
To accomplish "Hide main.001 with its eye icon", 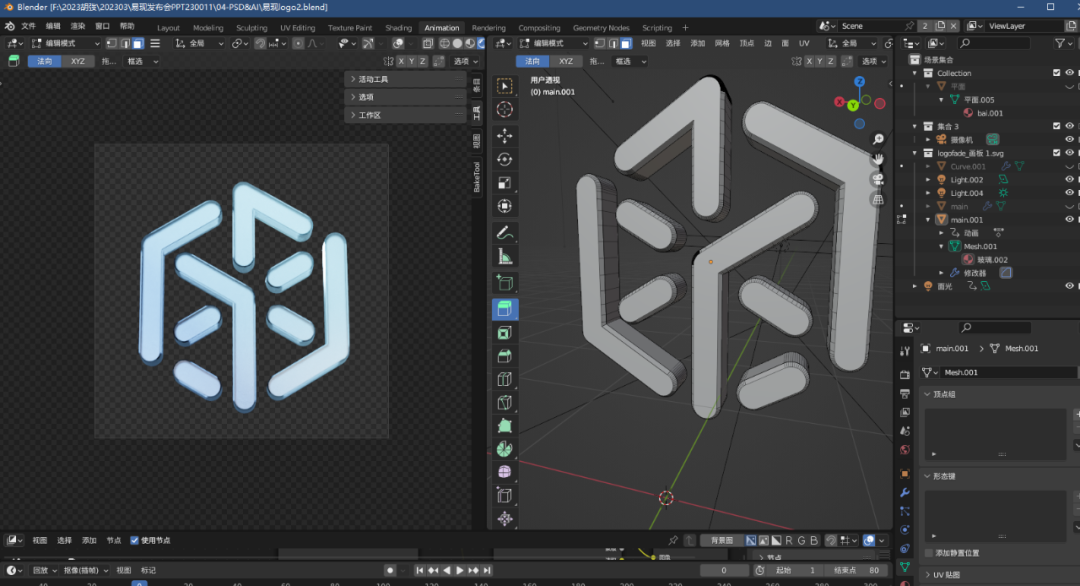I will [1070, 220].
